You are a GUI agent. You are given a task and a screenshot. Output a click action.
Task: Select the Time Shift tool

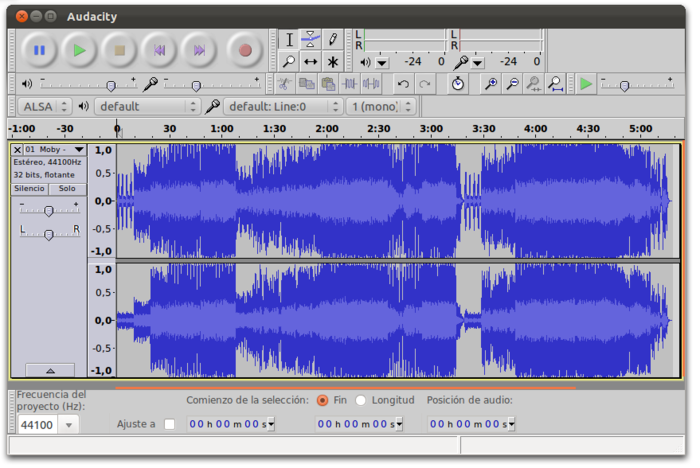pyautogui.click(x=311, y=62)
